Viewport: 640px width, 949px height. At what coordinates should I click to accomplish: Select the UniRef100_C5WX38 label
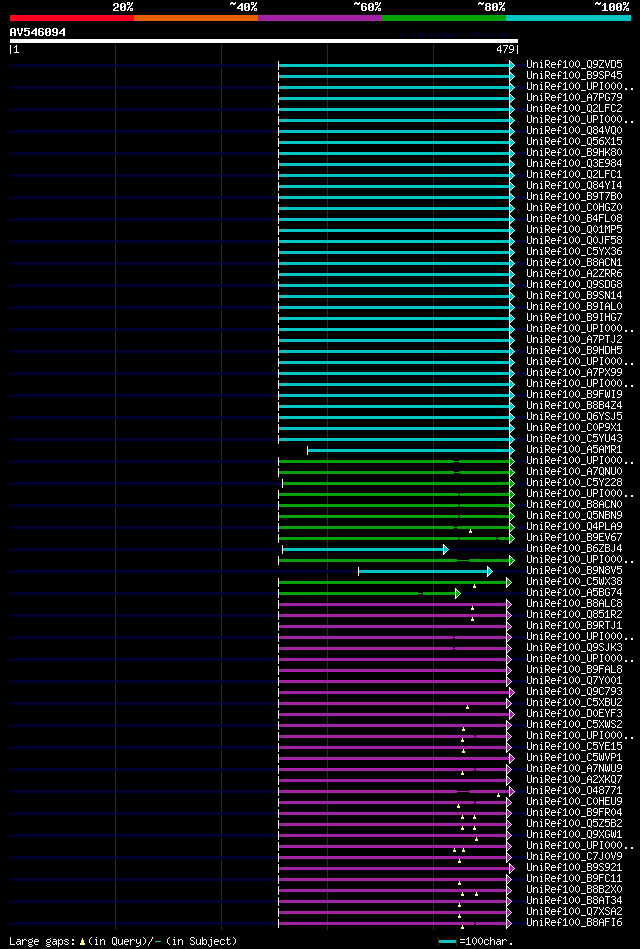click(x=575, y=582)
